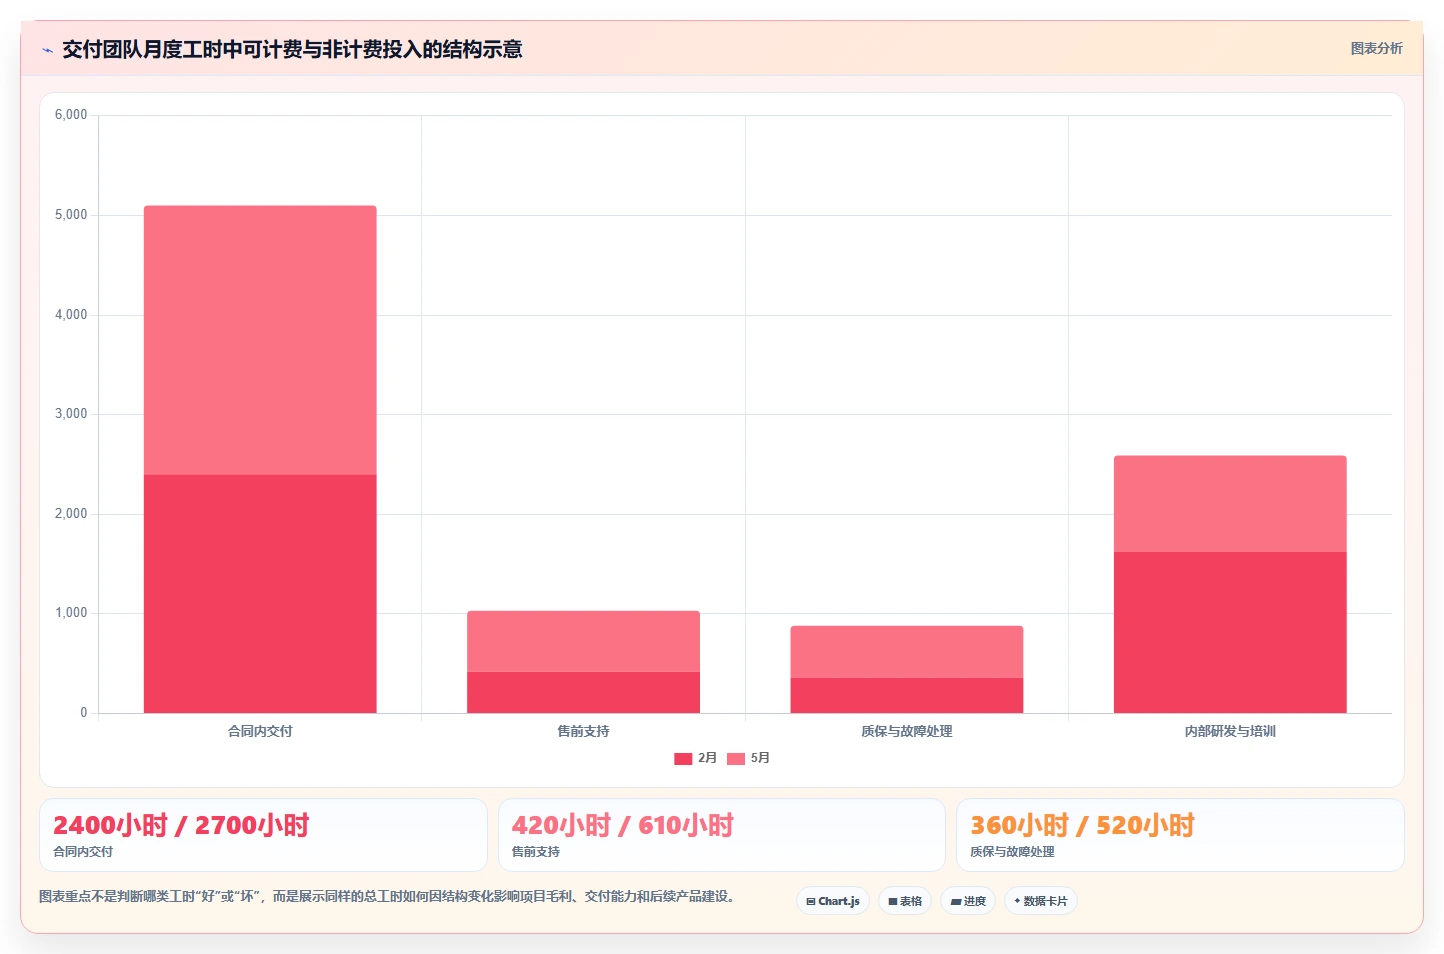Click the chart title 交付团队月度工时 heading
Image resolution: width=1444 pixels, height=954 pixels.
pyautogui.click(x=292, y=49)
